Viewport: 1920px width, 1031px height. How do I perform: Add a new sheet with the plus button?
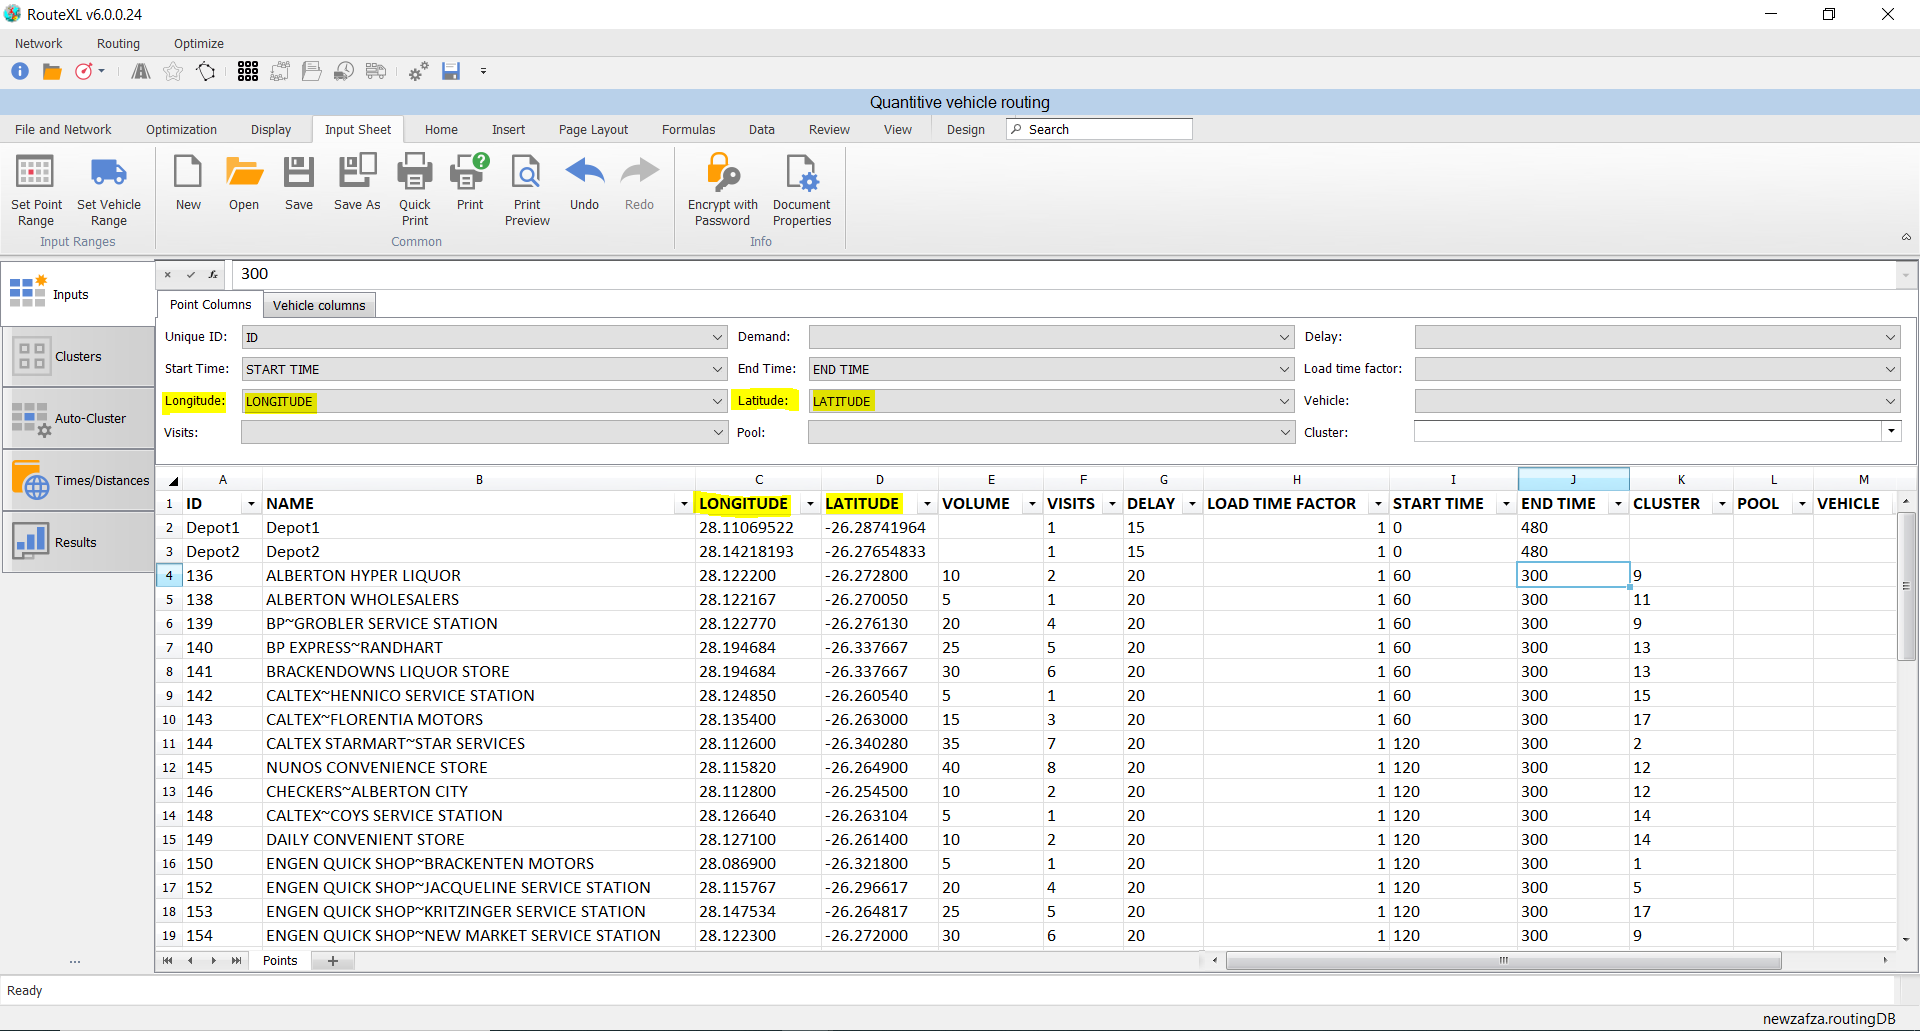coord(333,961)
